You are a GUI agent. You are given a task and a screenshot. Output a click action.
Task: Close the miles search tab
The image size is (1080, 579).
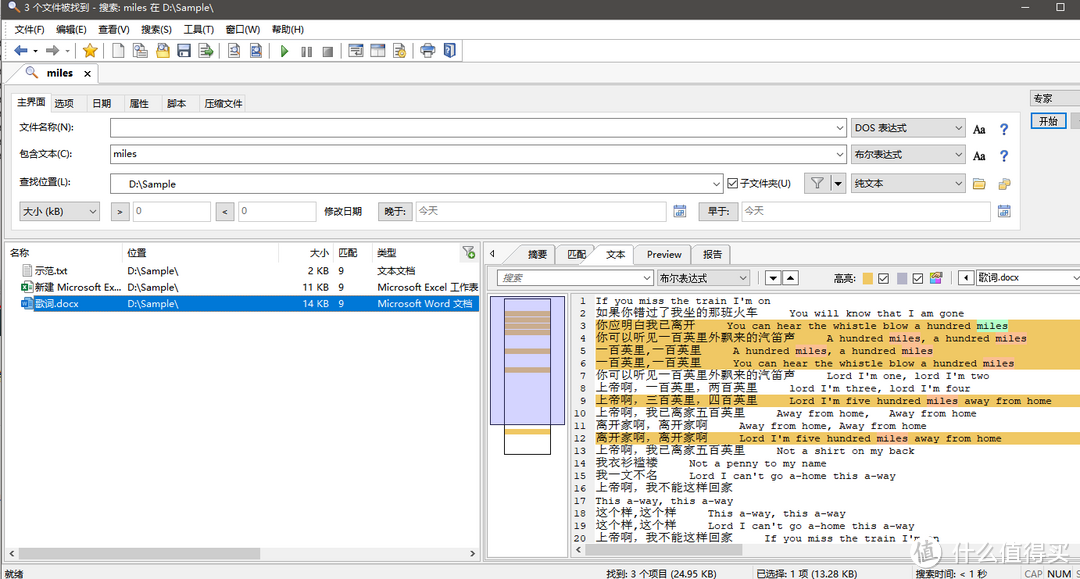click(x=87, y=74)
